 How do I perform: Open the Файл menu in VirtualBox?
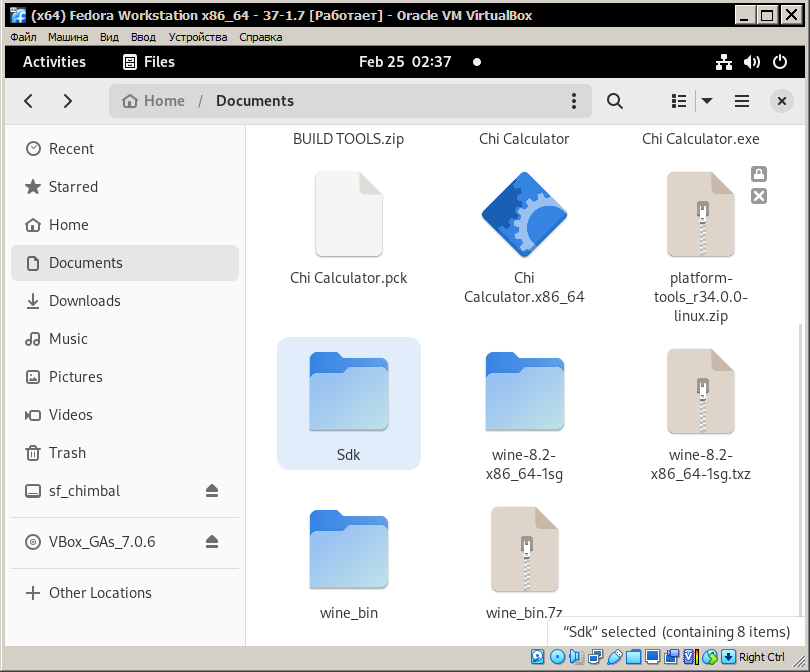click(x=23, y=37)
